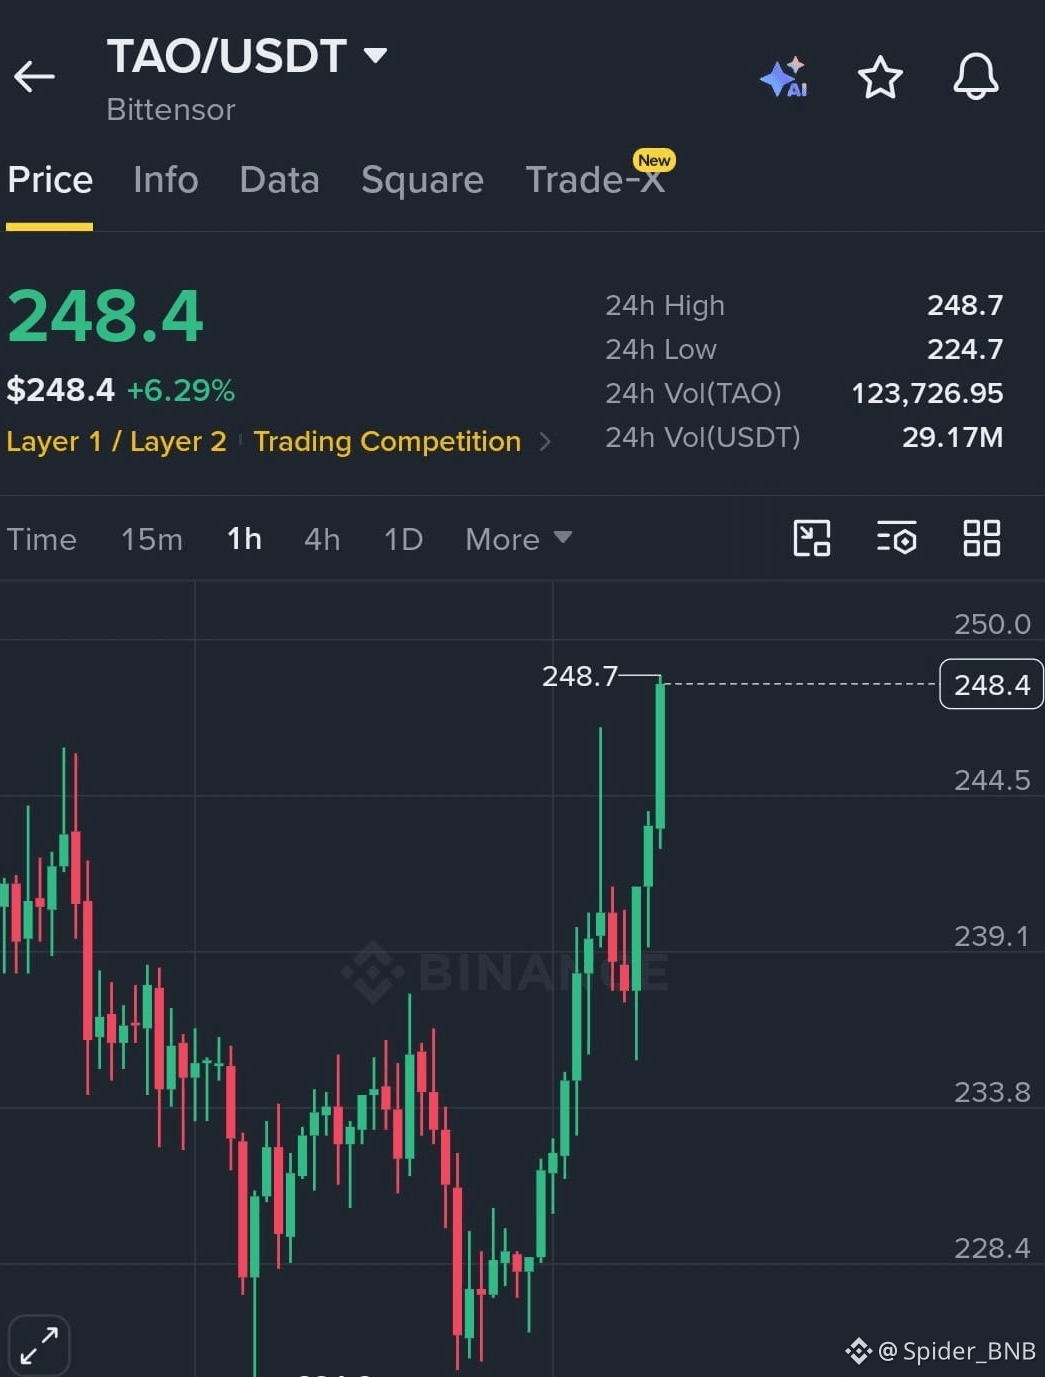Open the AI assistant sparkle icon
Screen dimensions: 1045x1377
784,77
